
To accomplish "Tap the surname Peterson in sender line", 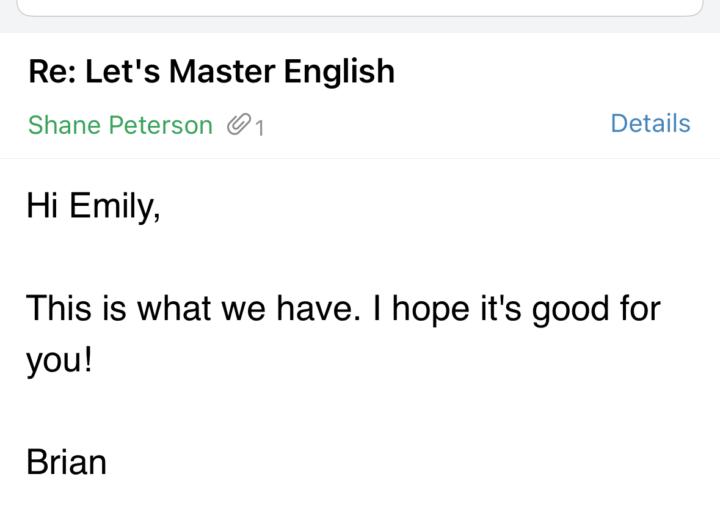I will [161, 125].
